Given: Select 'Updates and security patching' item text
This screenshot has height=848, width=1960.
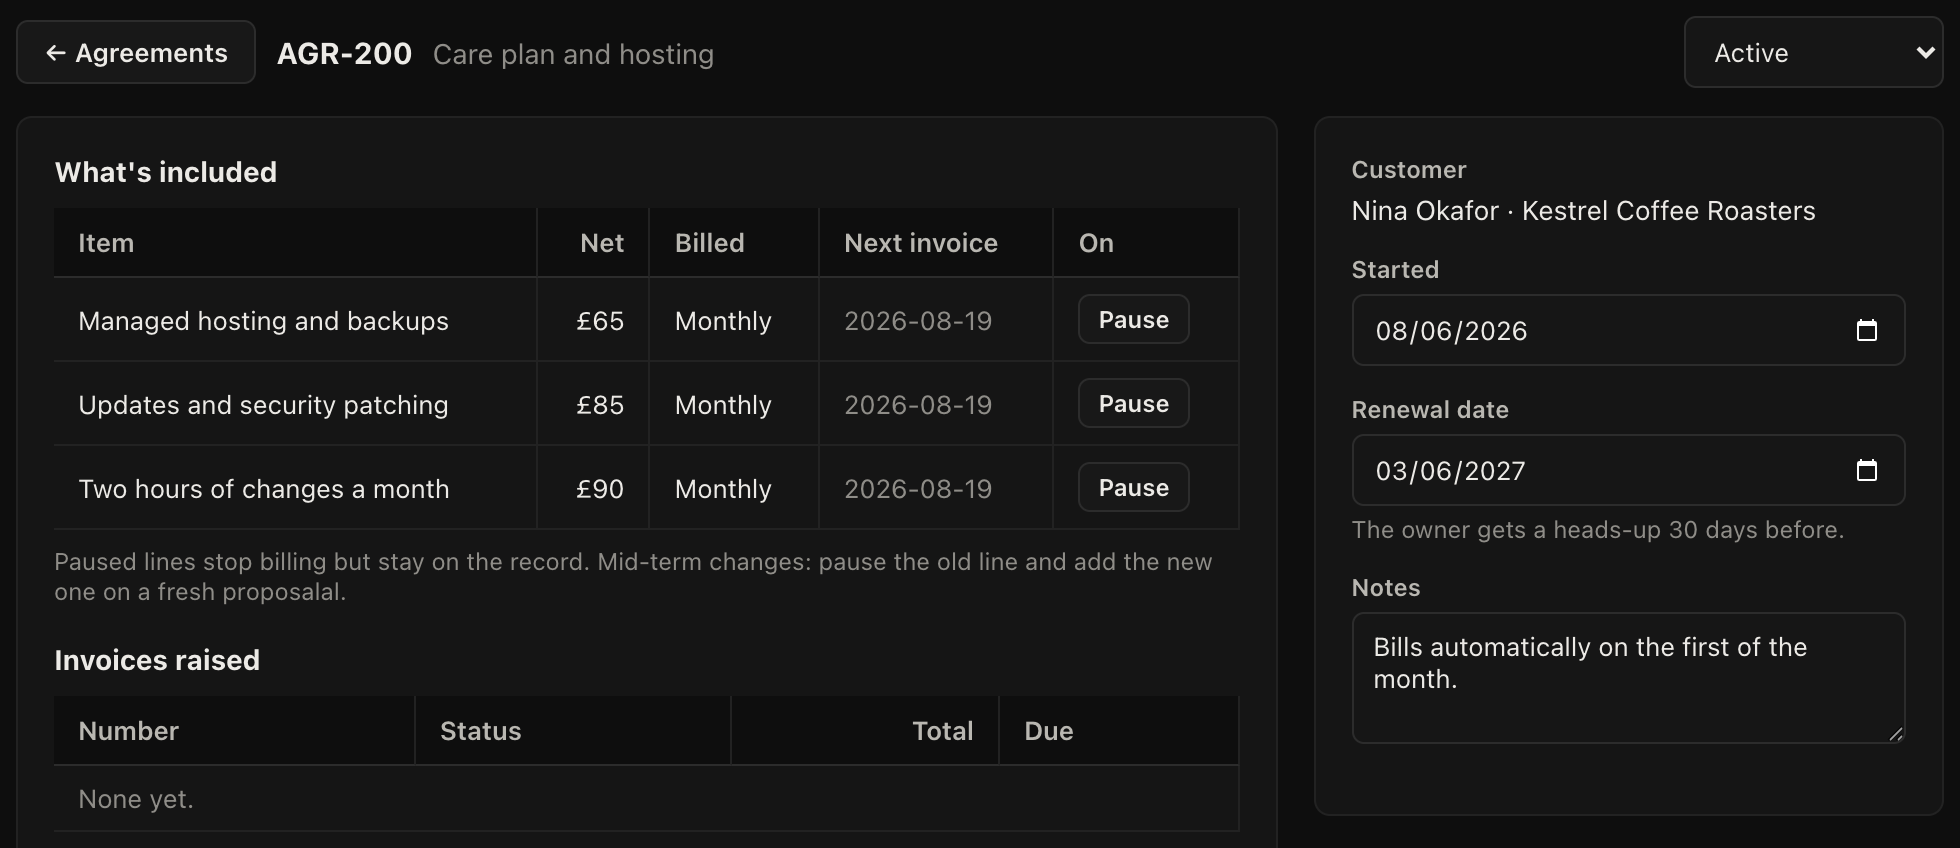Looking at the screenshot, I should tap(264, 405).
